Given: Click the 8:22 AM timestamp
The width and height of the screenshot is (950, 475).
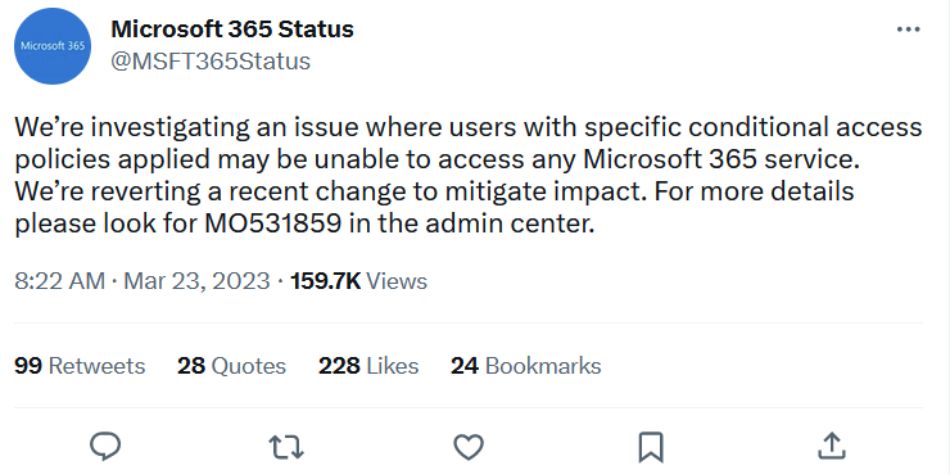Looking at the screenshot, I should (59, 281).
